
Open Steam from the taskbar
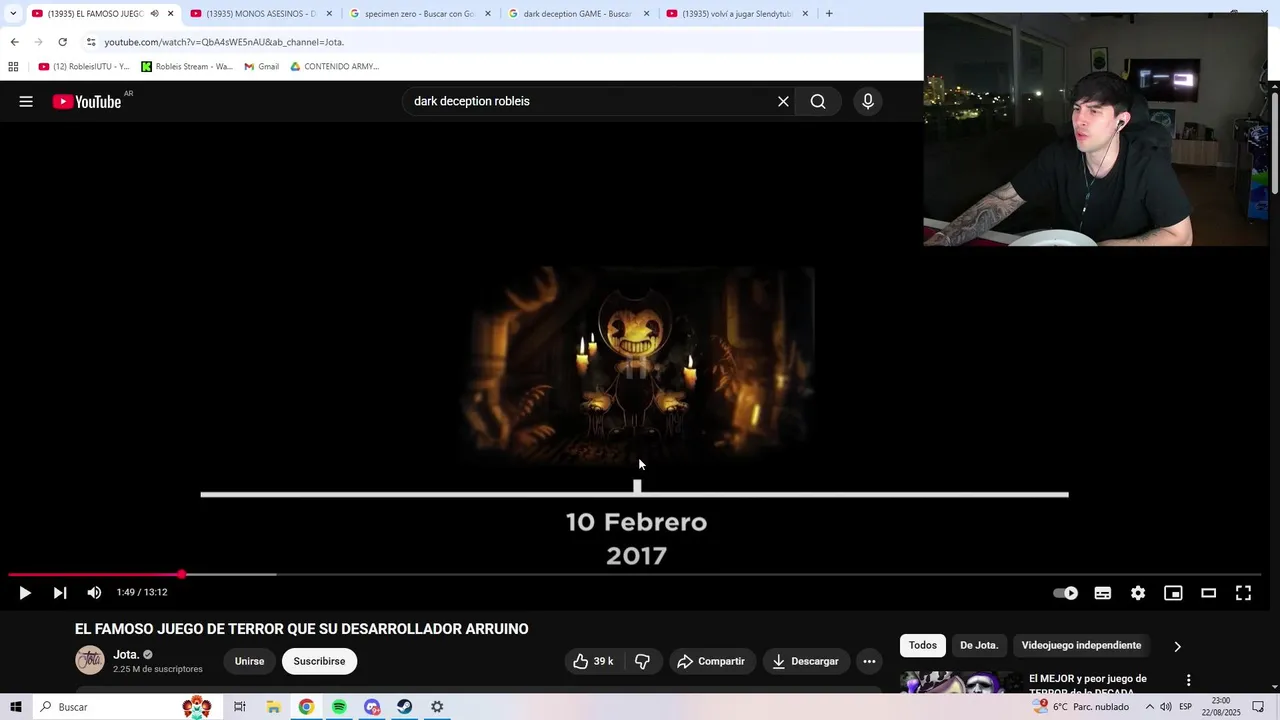coord(404,707)
